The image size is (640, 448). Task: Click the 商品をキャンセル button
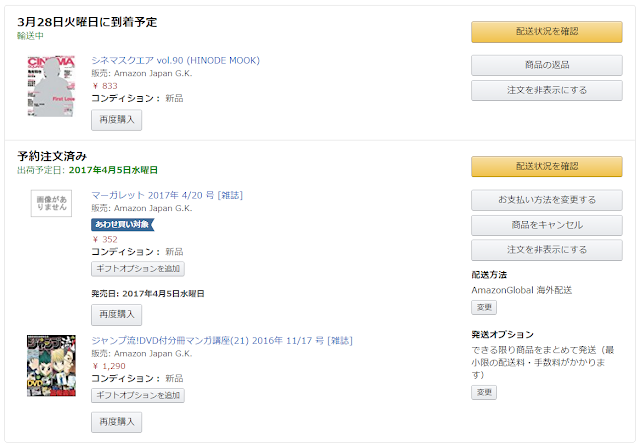[546, 225]
